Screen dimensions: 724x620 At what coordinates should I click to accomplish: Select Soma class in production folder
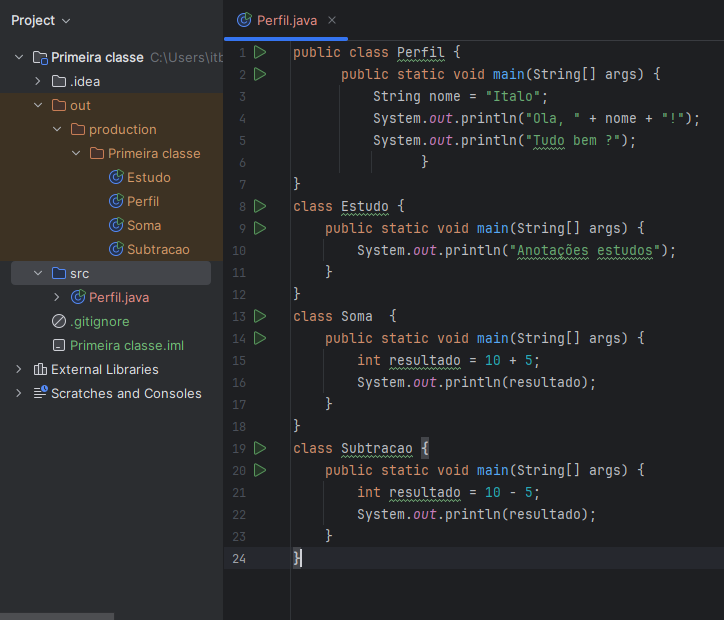point(143,225)
